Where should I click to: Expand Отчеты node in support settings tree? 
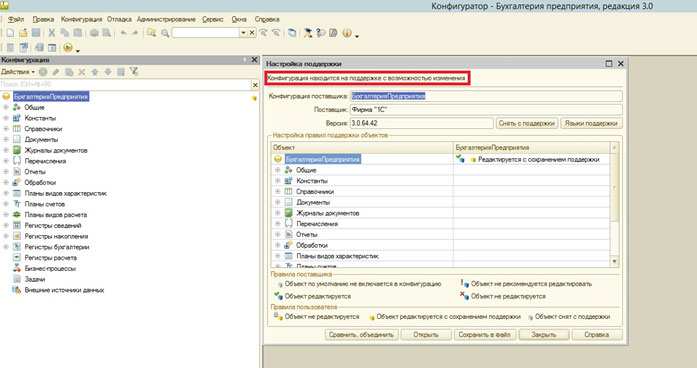coord(278,235)
